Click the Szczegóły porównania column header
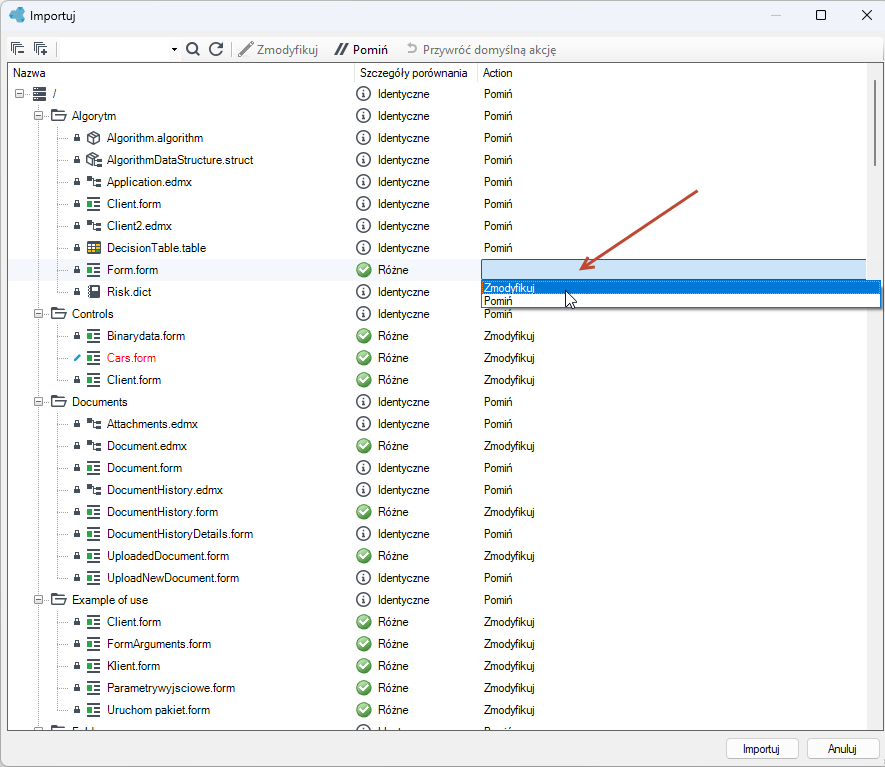 (x=416, y=73)
